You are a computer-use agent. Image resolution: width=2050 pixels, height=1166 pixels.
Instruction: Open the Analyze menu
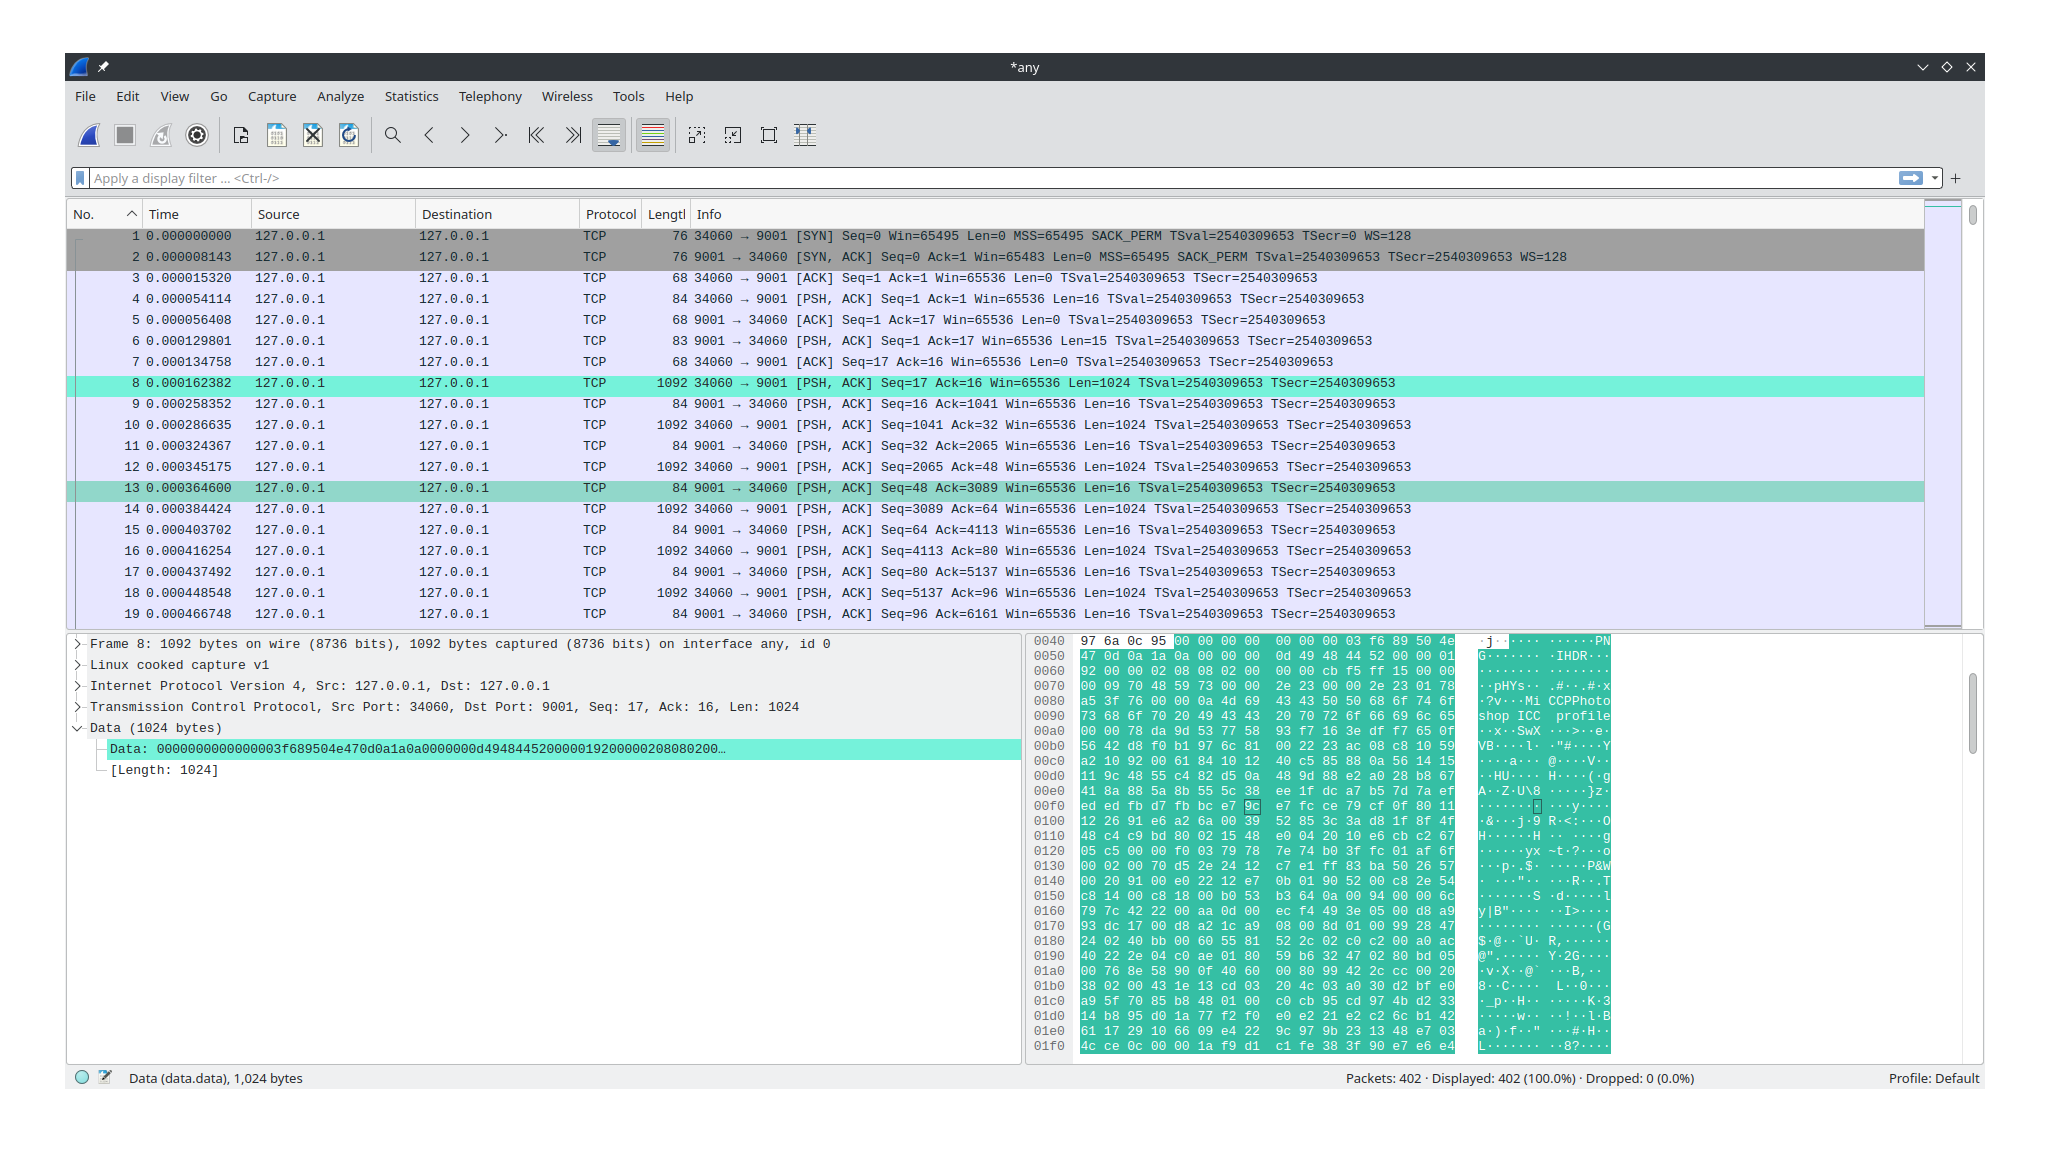tap(340, 96)
